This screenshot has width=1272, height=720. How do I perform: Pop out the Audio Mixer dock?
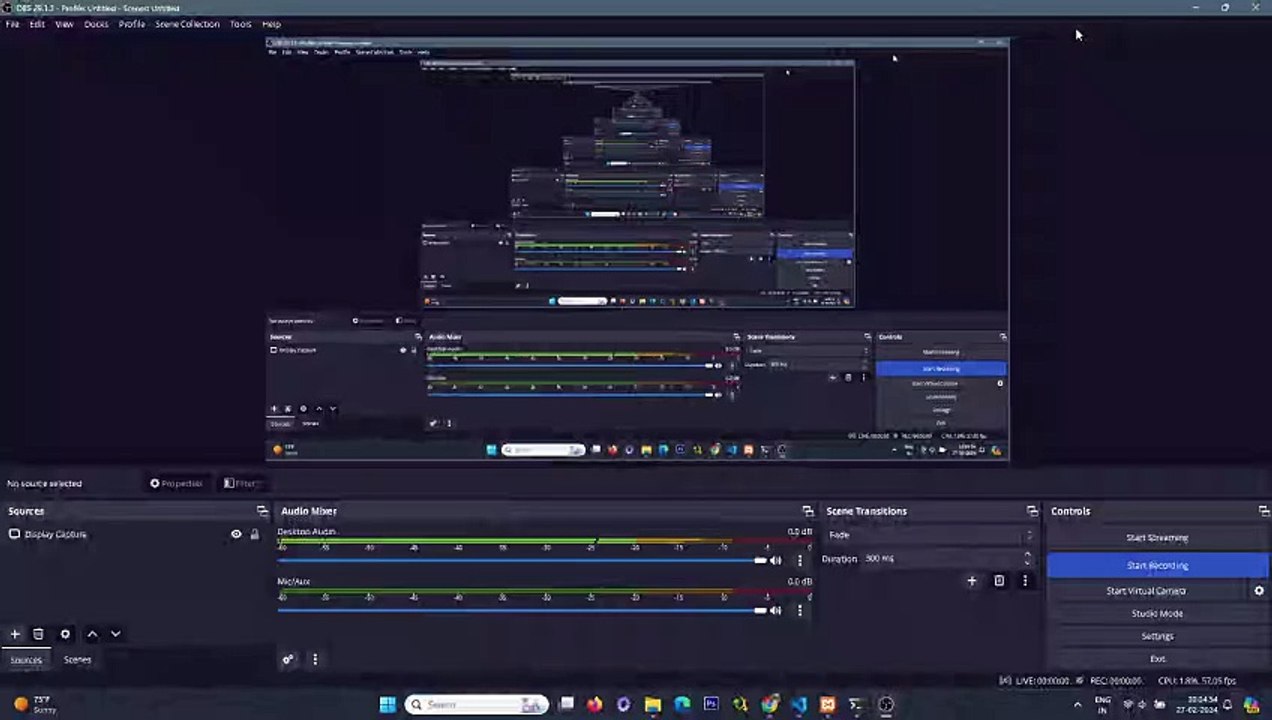pos(808,511)
